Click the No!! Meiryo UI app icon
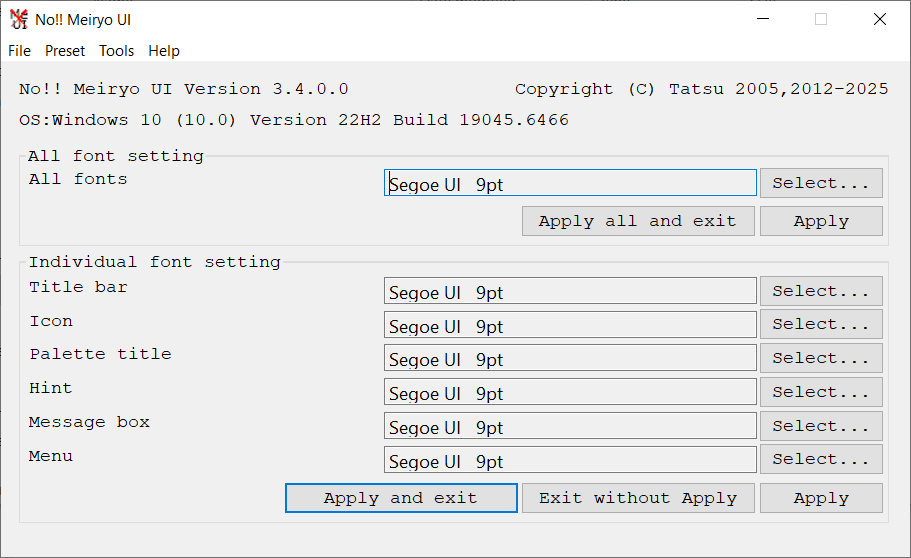 (x=18, y=19)
